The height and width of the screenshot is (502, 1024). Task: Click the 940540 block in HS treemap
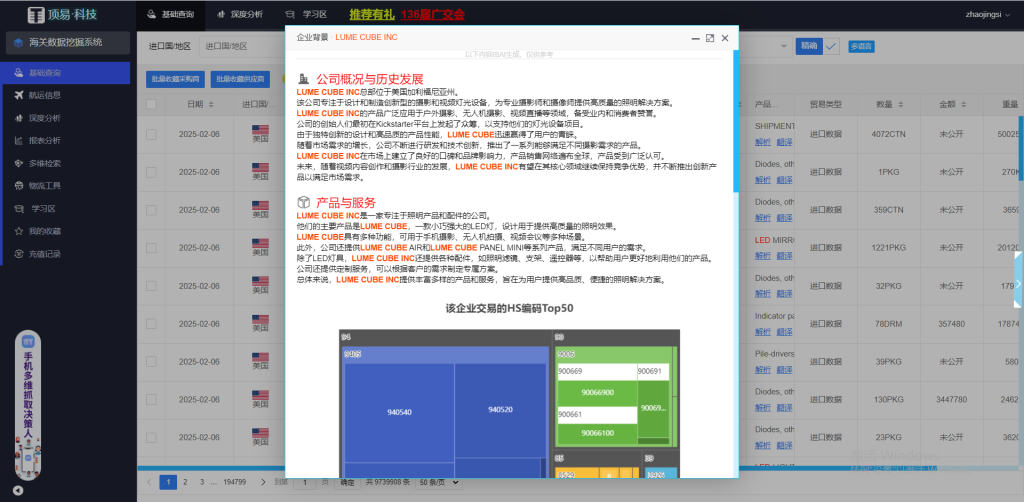coord(397,410)
